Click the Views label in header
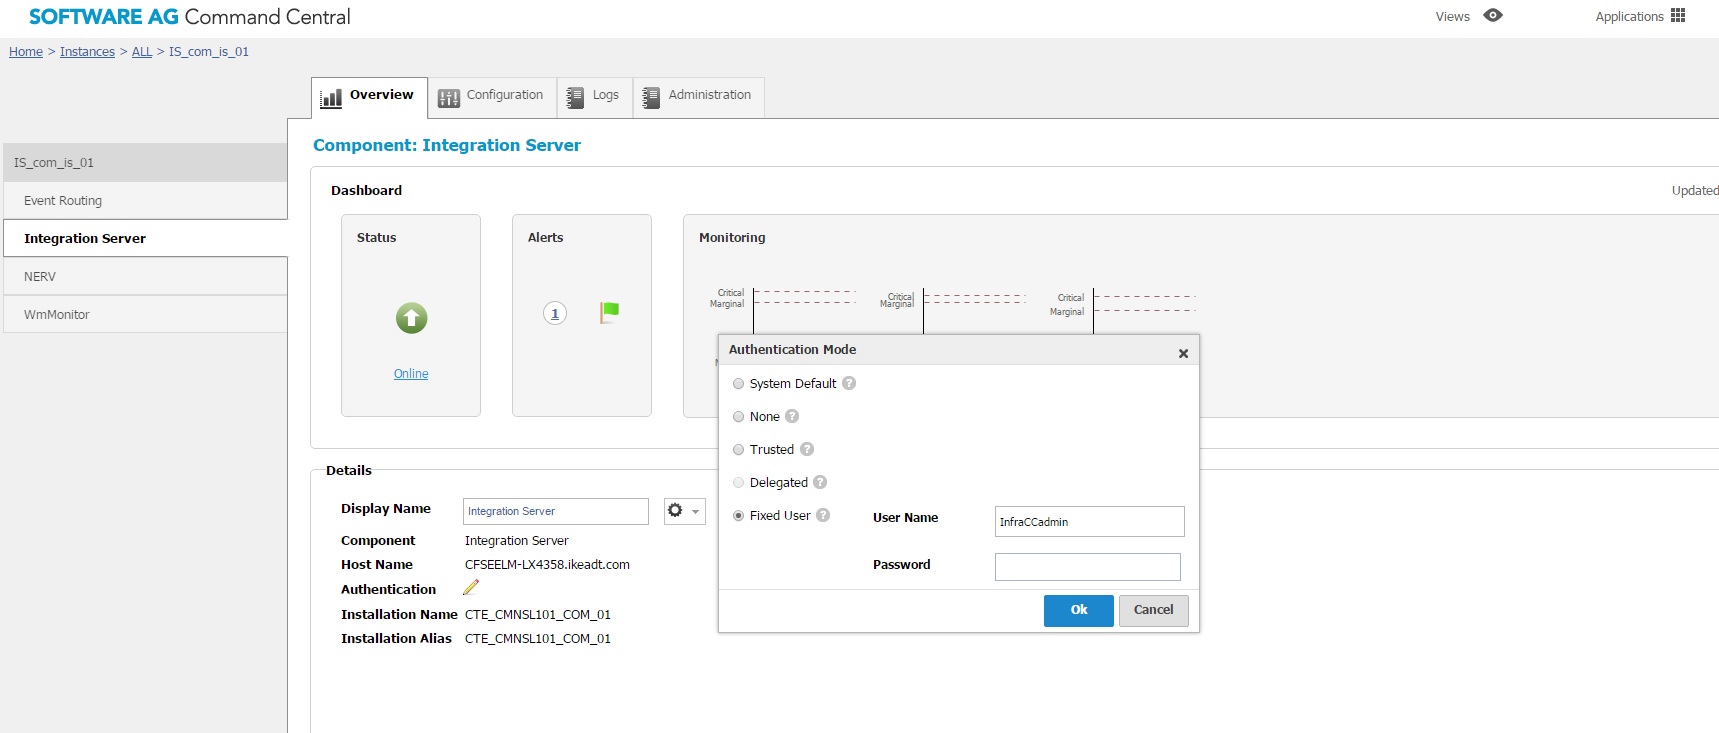Viewport: 1719px width, 733px height. coord(1452,17)
